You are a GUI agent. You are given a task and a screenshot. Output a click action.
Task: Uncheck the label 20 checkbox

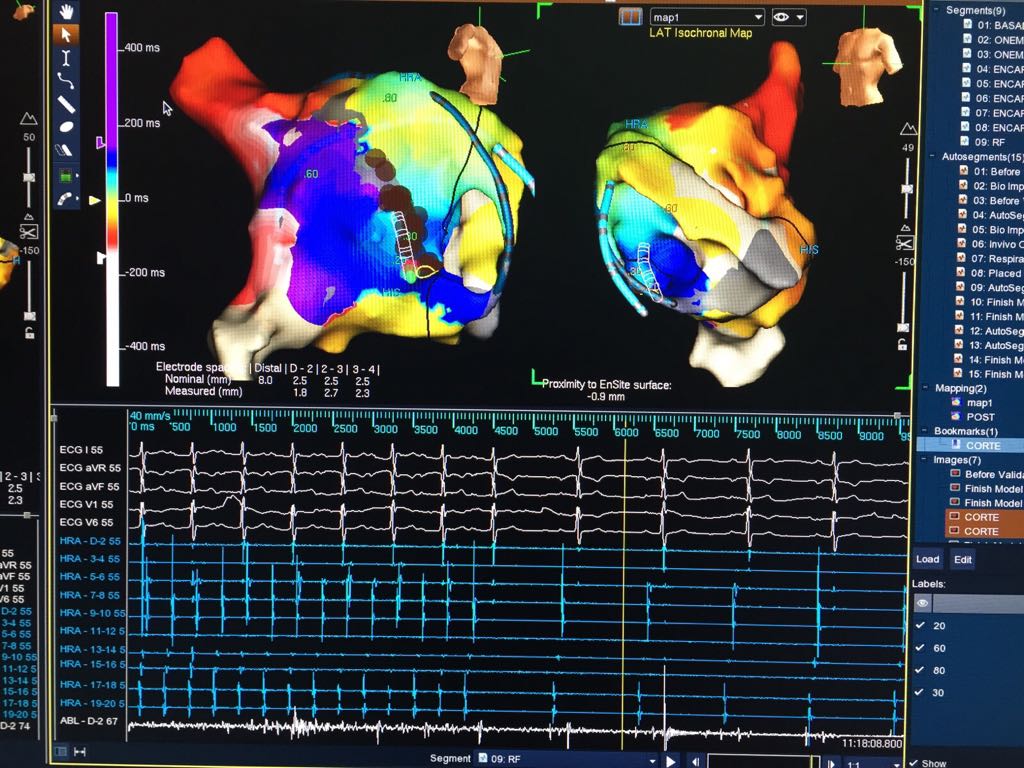(x=921, y=625)
